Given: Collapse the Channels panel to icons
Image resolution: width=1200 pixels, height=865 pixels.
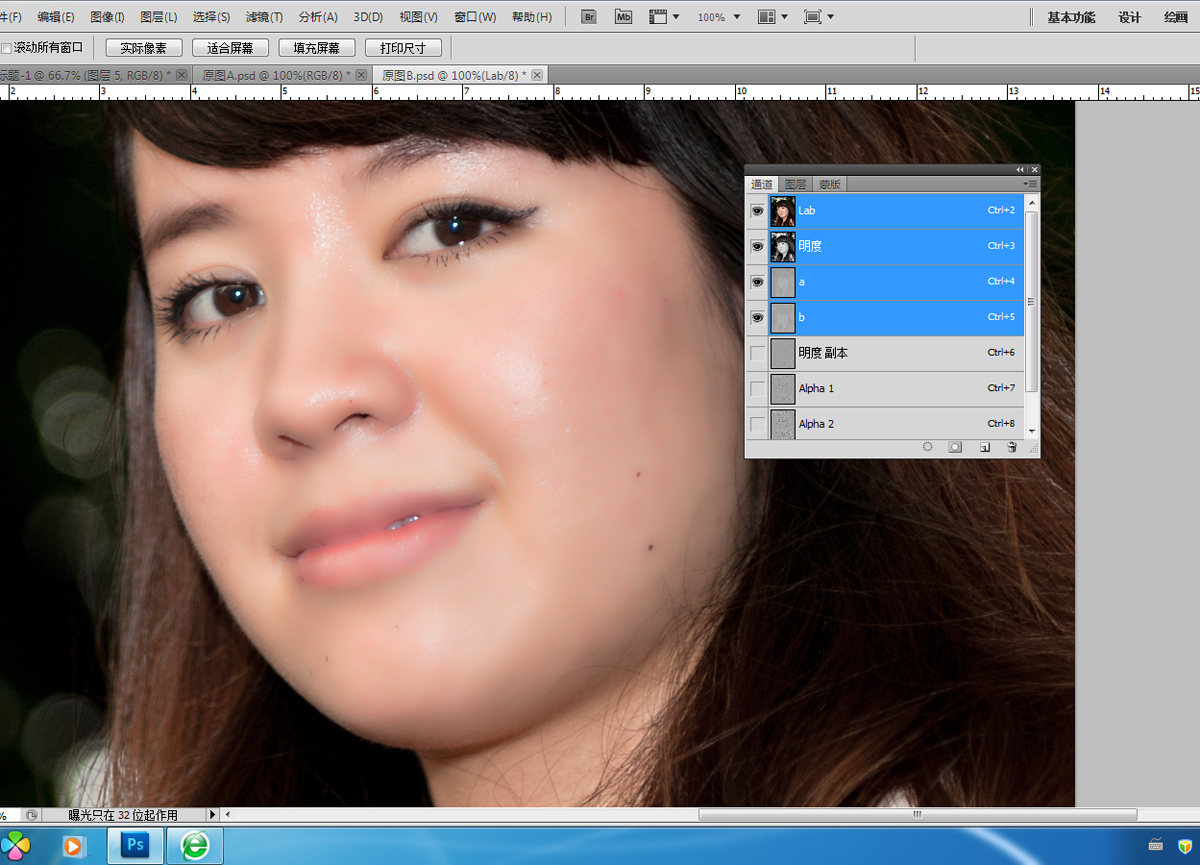Looking at the screenshot, I should tap(1021, 170).
